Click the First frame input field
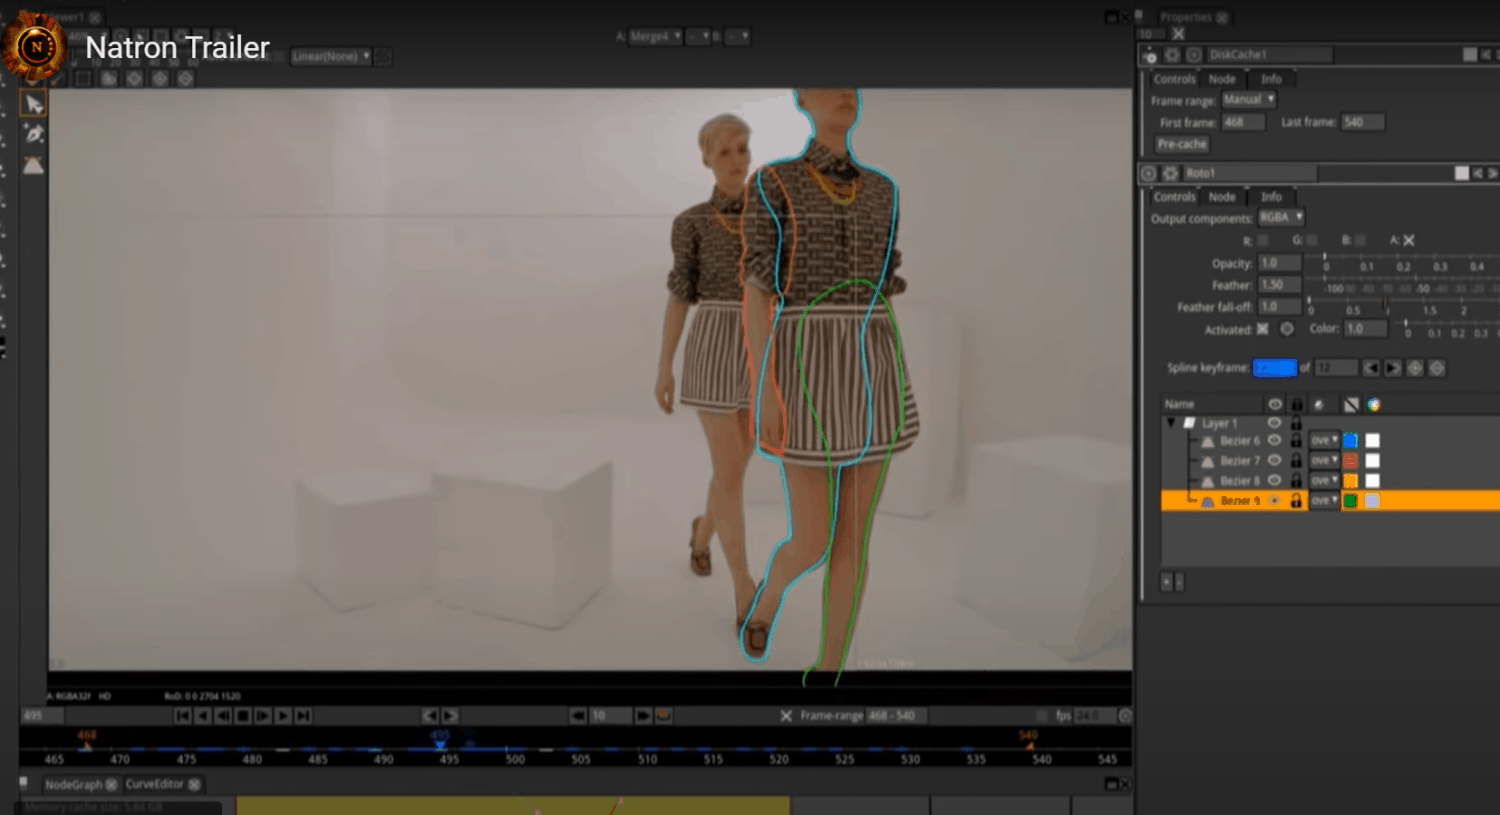 click(x=1243, y=122)
